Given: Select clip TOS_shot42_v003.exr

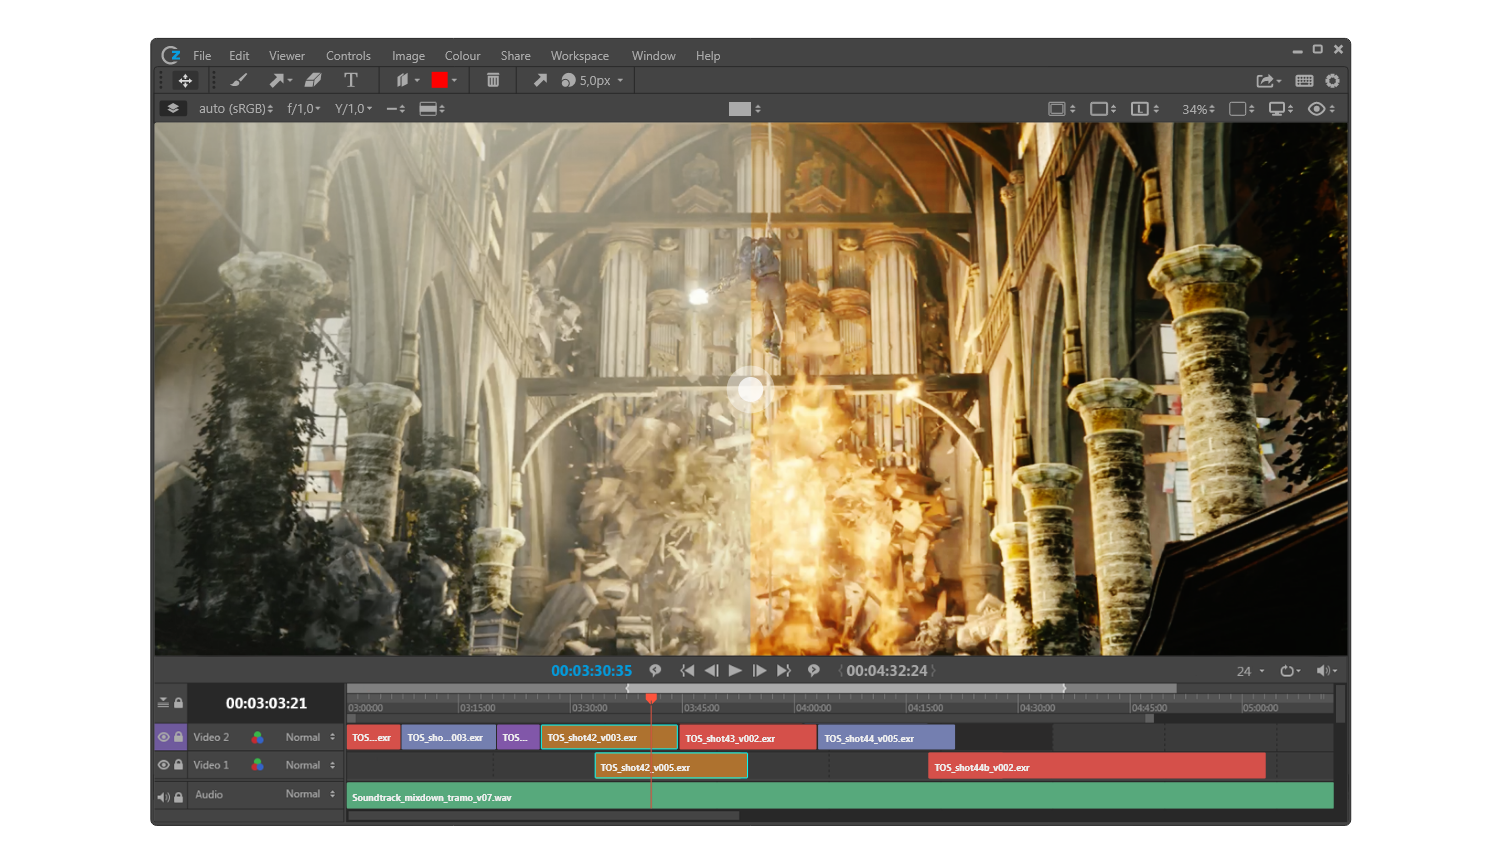Looking at the screenshot, I should (x=609, y=737).
